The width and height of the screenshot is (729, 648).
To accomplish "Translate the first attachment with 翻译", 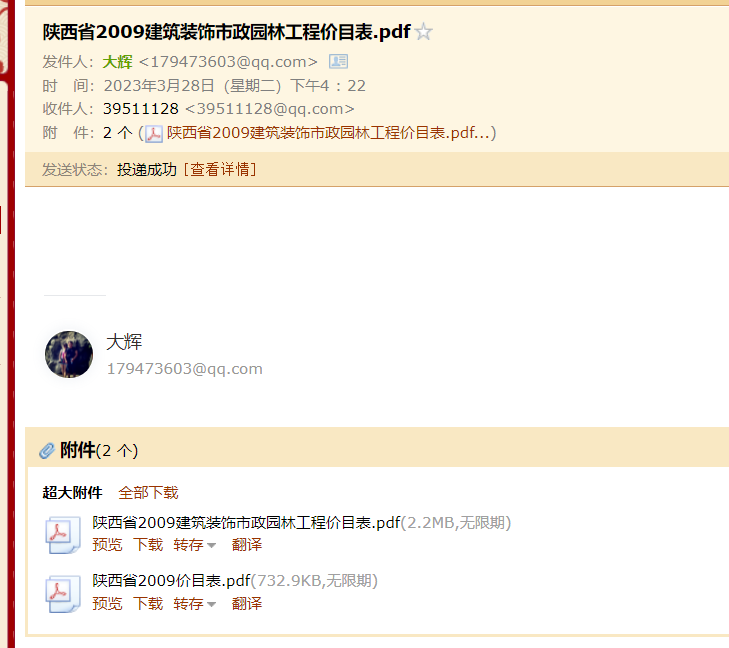I will point(247,544).
